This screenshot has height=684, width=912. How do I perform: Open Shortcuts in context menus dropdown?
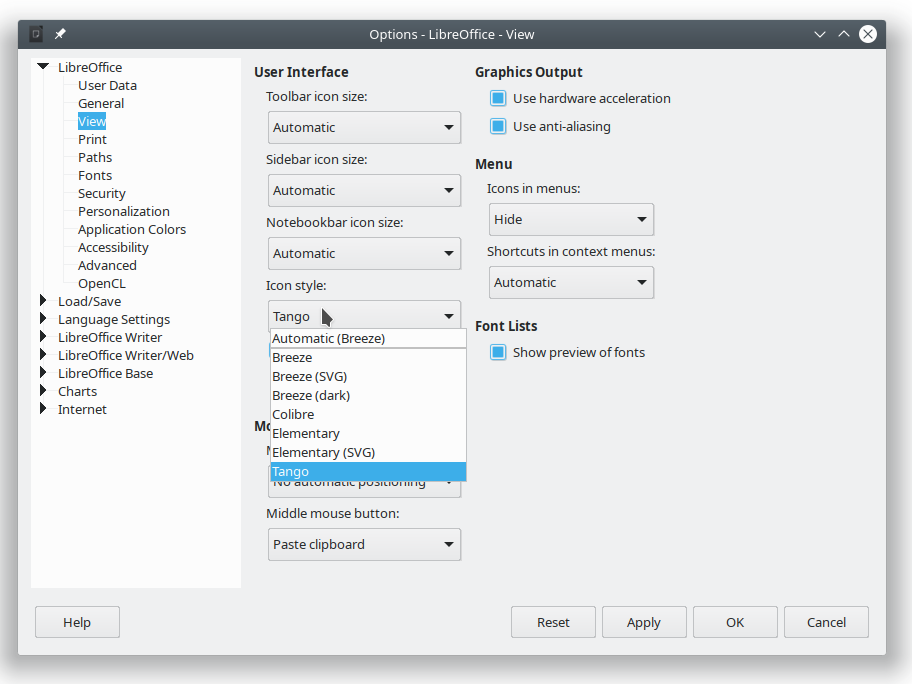(572, 283)
